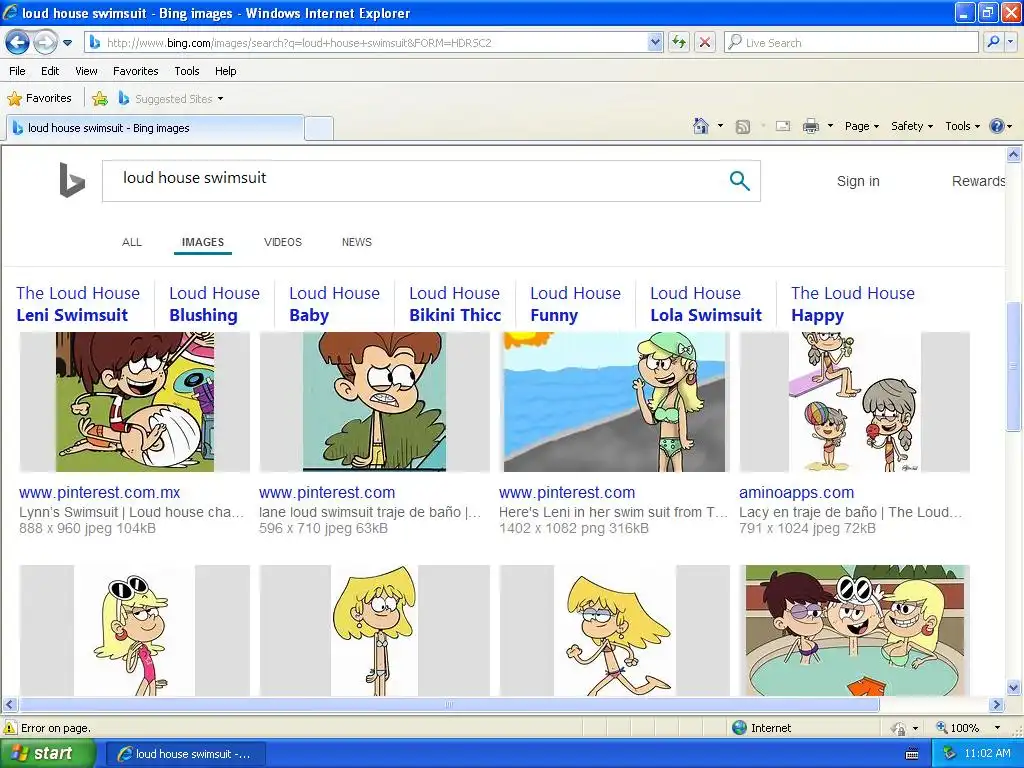Open the Safety command dropdown
The image size is (1024, 768).
click(912, 126)
